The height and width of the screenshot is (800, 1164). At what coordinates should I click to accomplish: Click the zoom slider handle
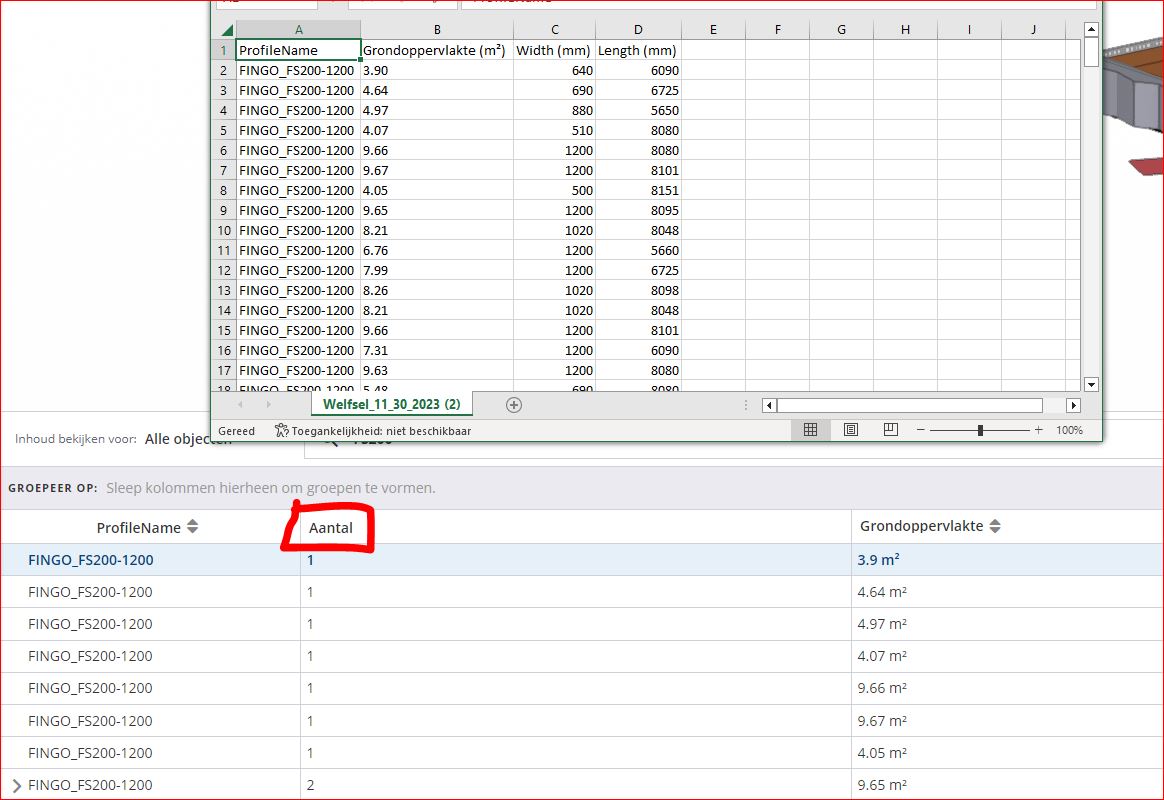pos(981,430)
